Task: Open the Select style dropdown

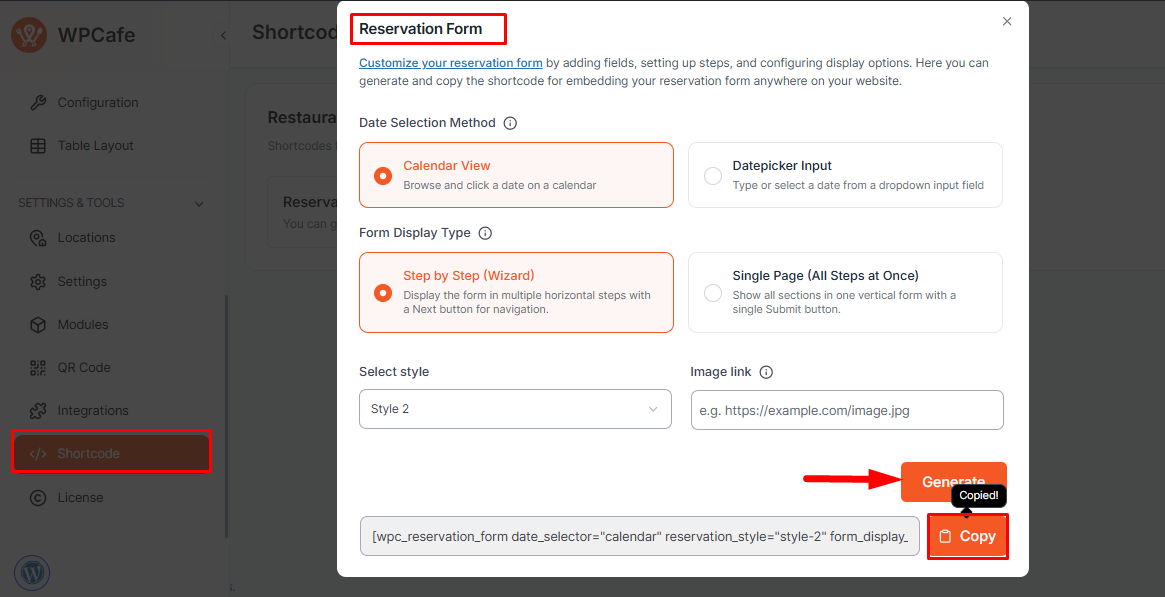Action: click(515, 409)
